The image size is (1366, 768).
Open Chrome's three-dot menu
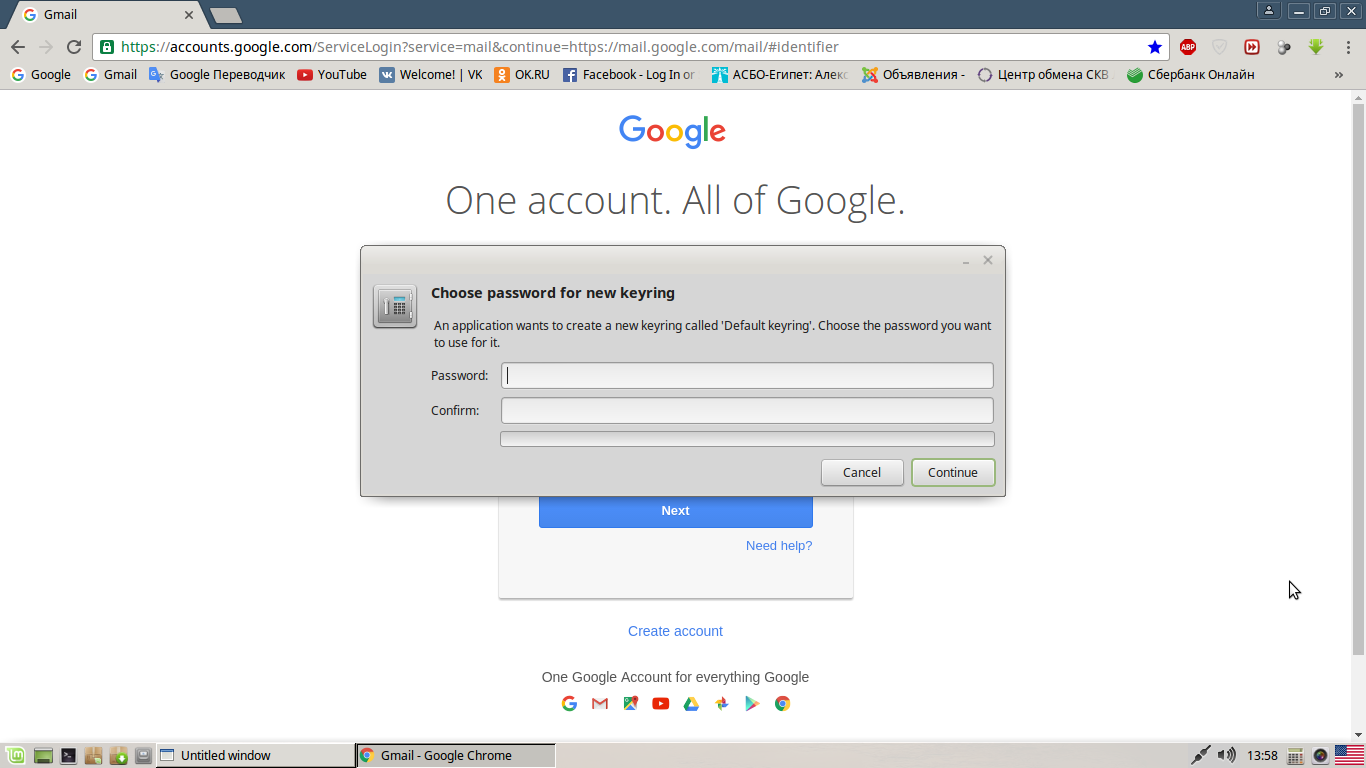1347,47
